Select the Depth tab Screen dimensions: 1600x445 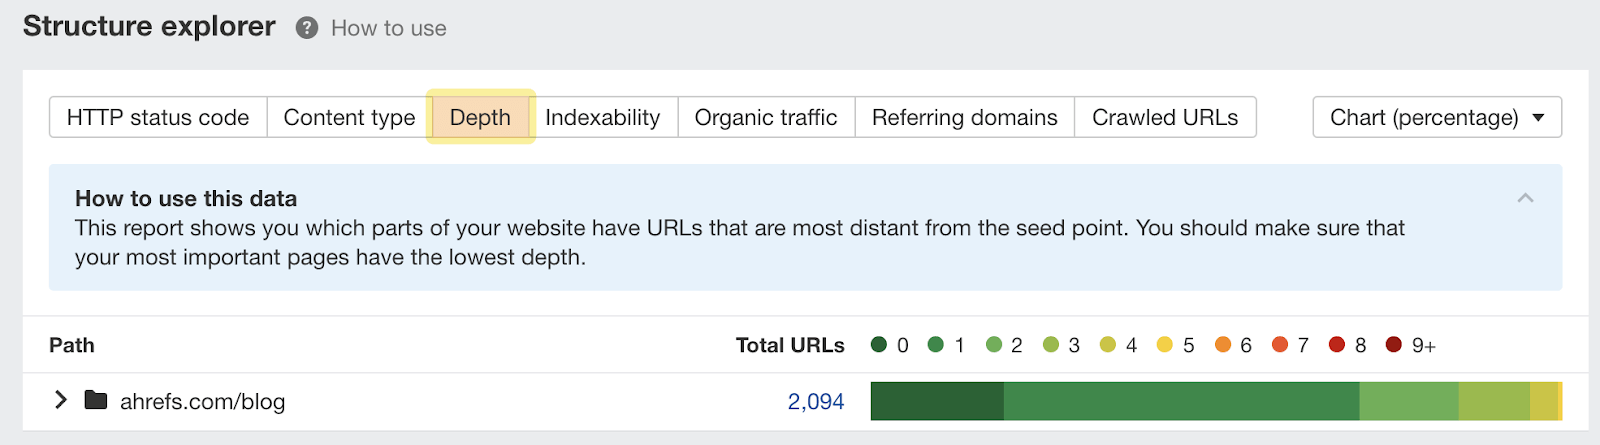click(480, 117)
